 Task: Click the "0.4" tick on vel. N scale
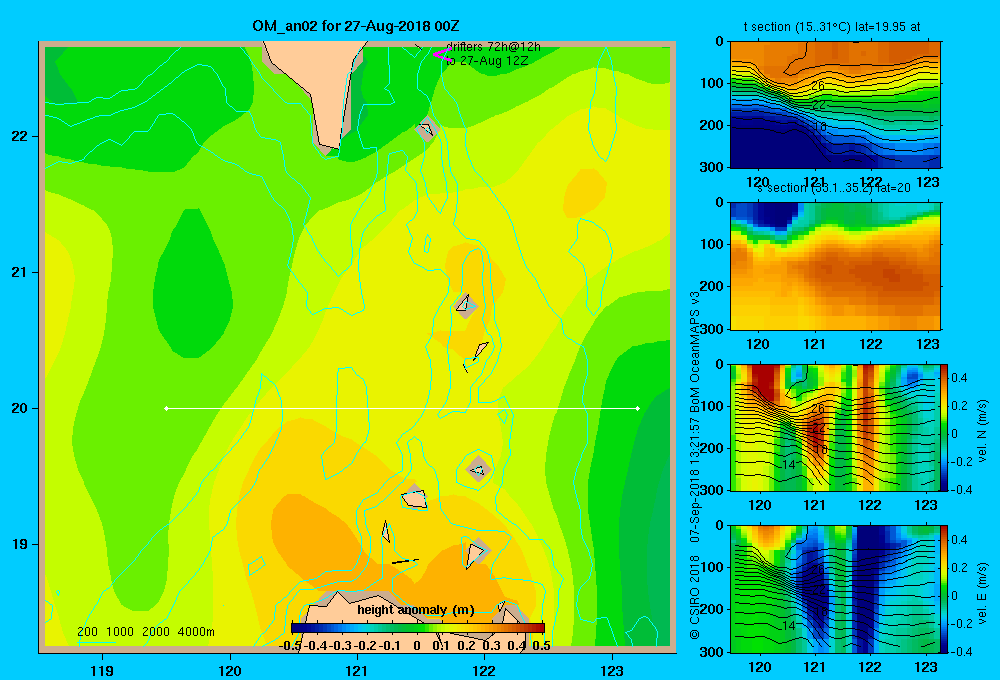960,378
